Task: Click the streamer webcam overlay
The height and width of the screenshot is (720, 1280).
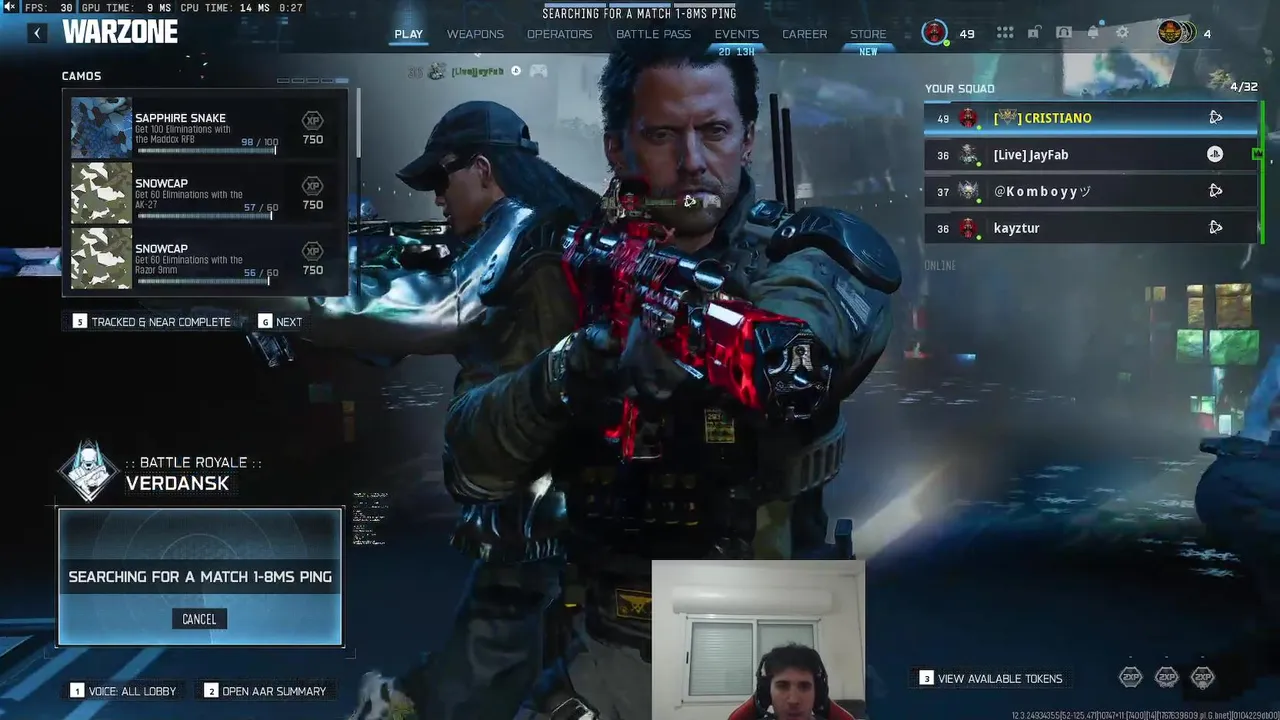Action: click(758, 640)
